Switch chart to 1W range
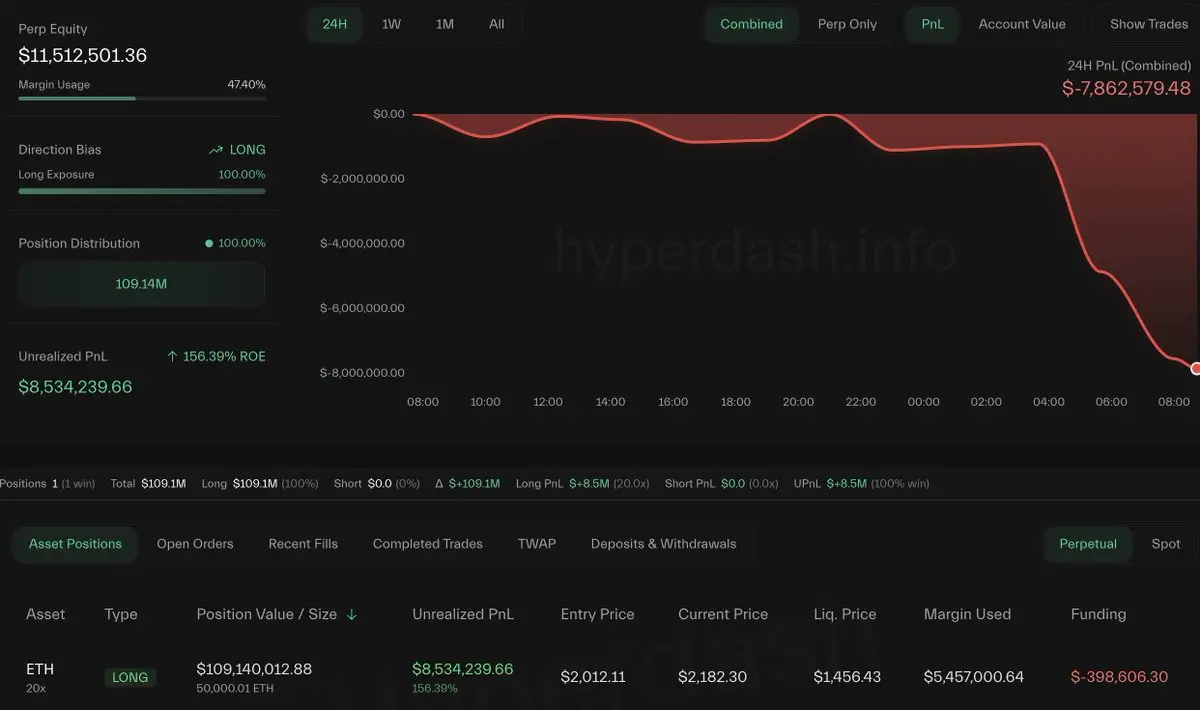The height and width of the screenshot is (710, 1200). click(391, 24)
